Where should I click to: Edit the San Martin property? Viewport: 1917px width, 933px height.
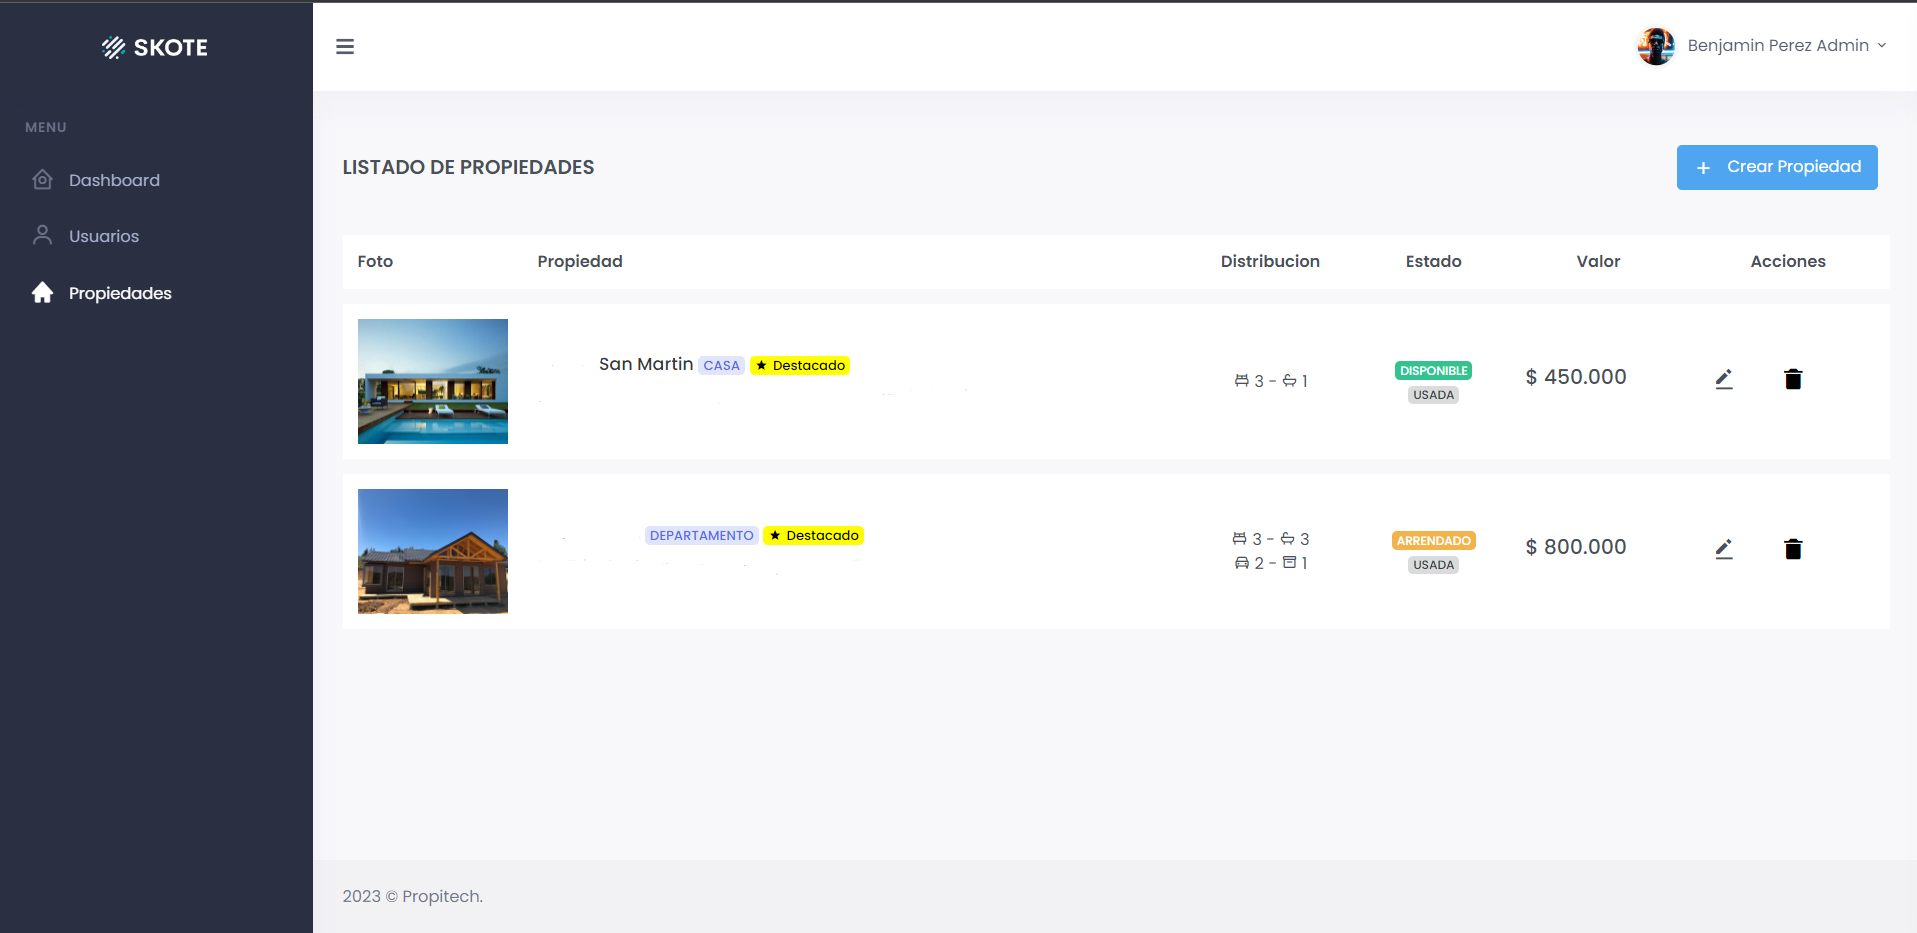pos(1723,379)
